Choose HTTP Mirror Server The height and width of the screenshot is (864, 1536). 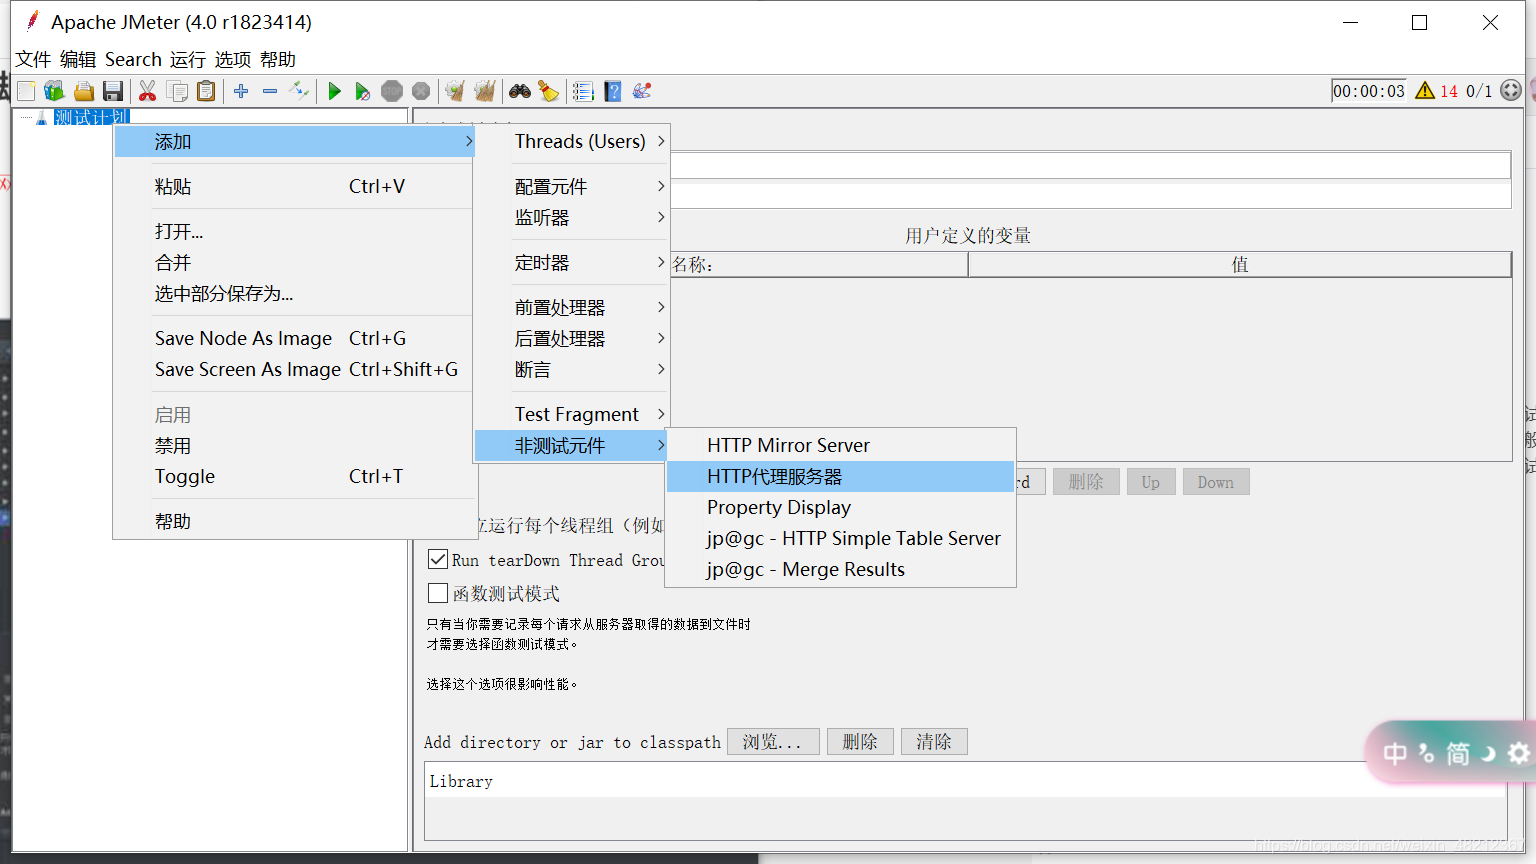coord(840,446)
